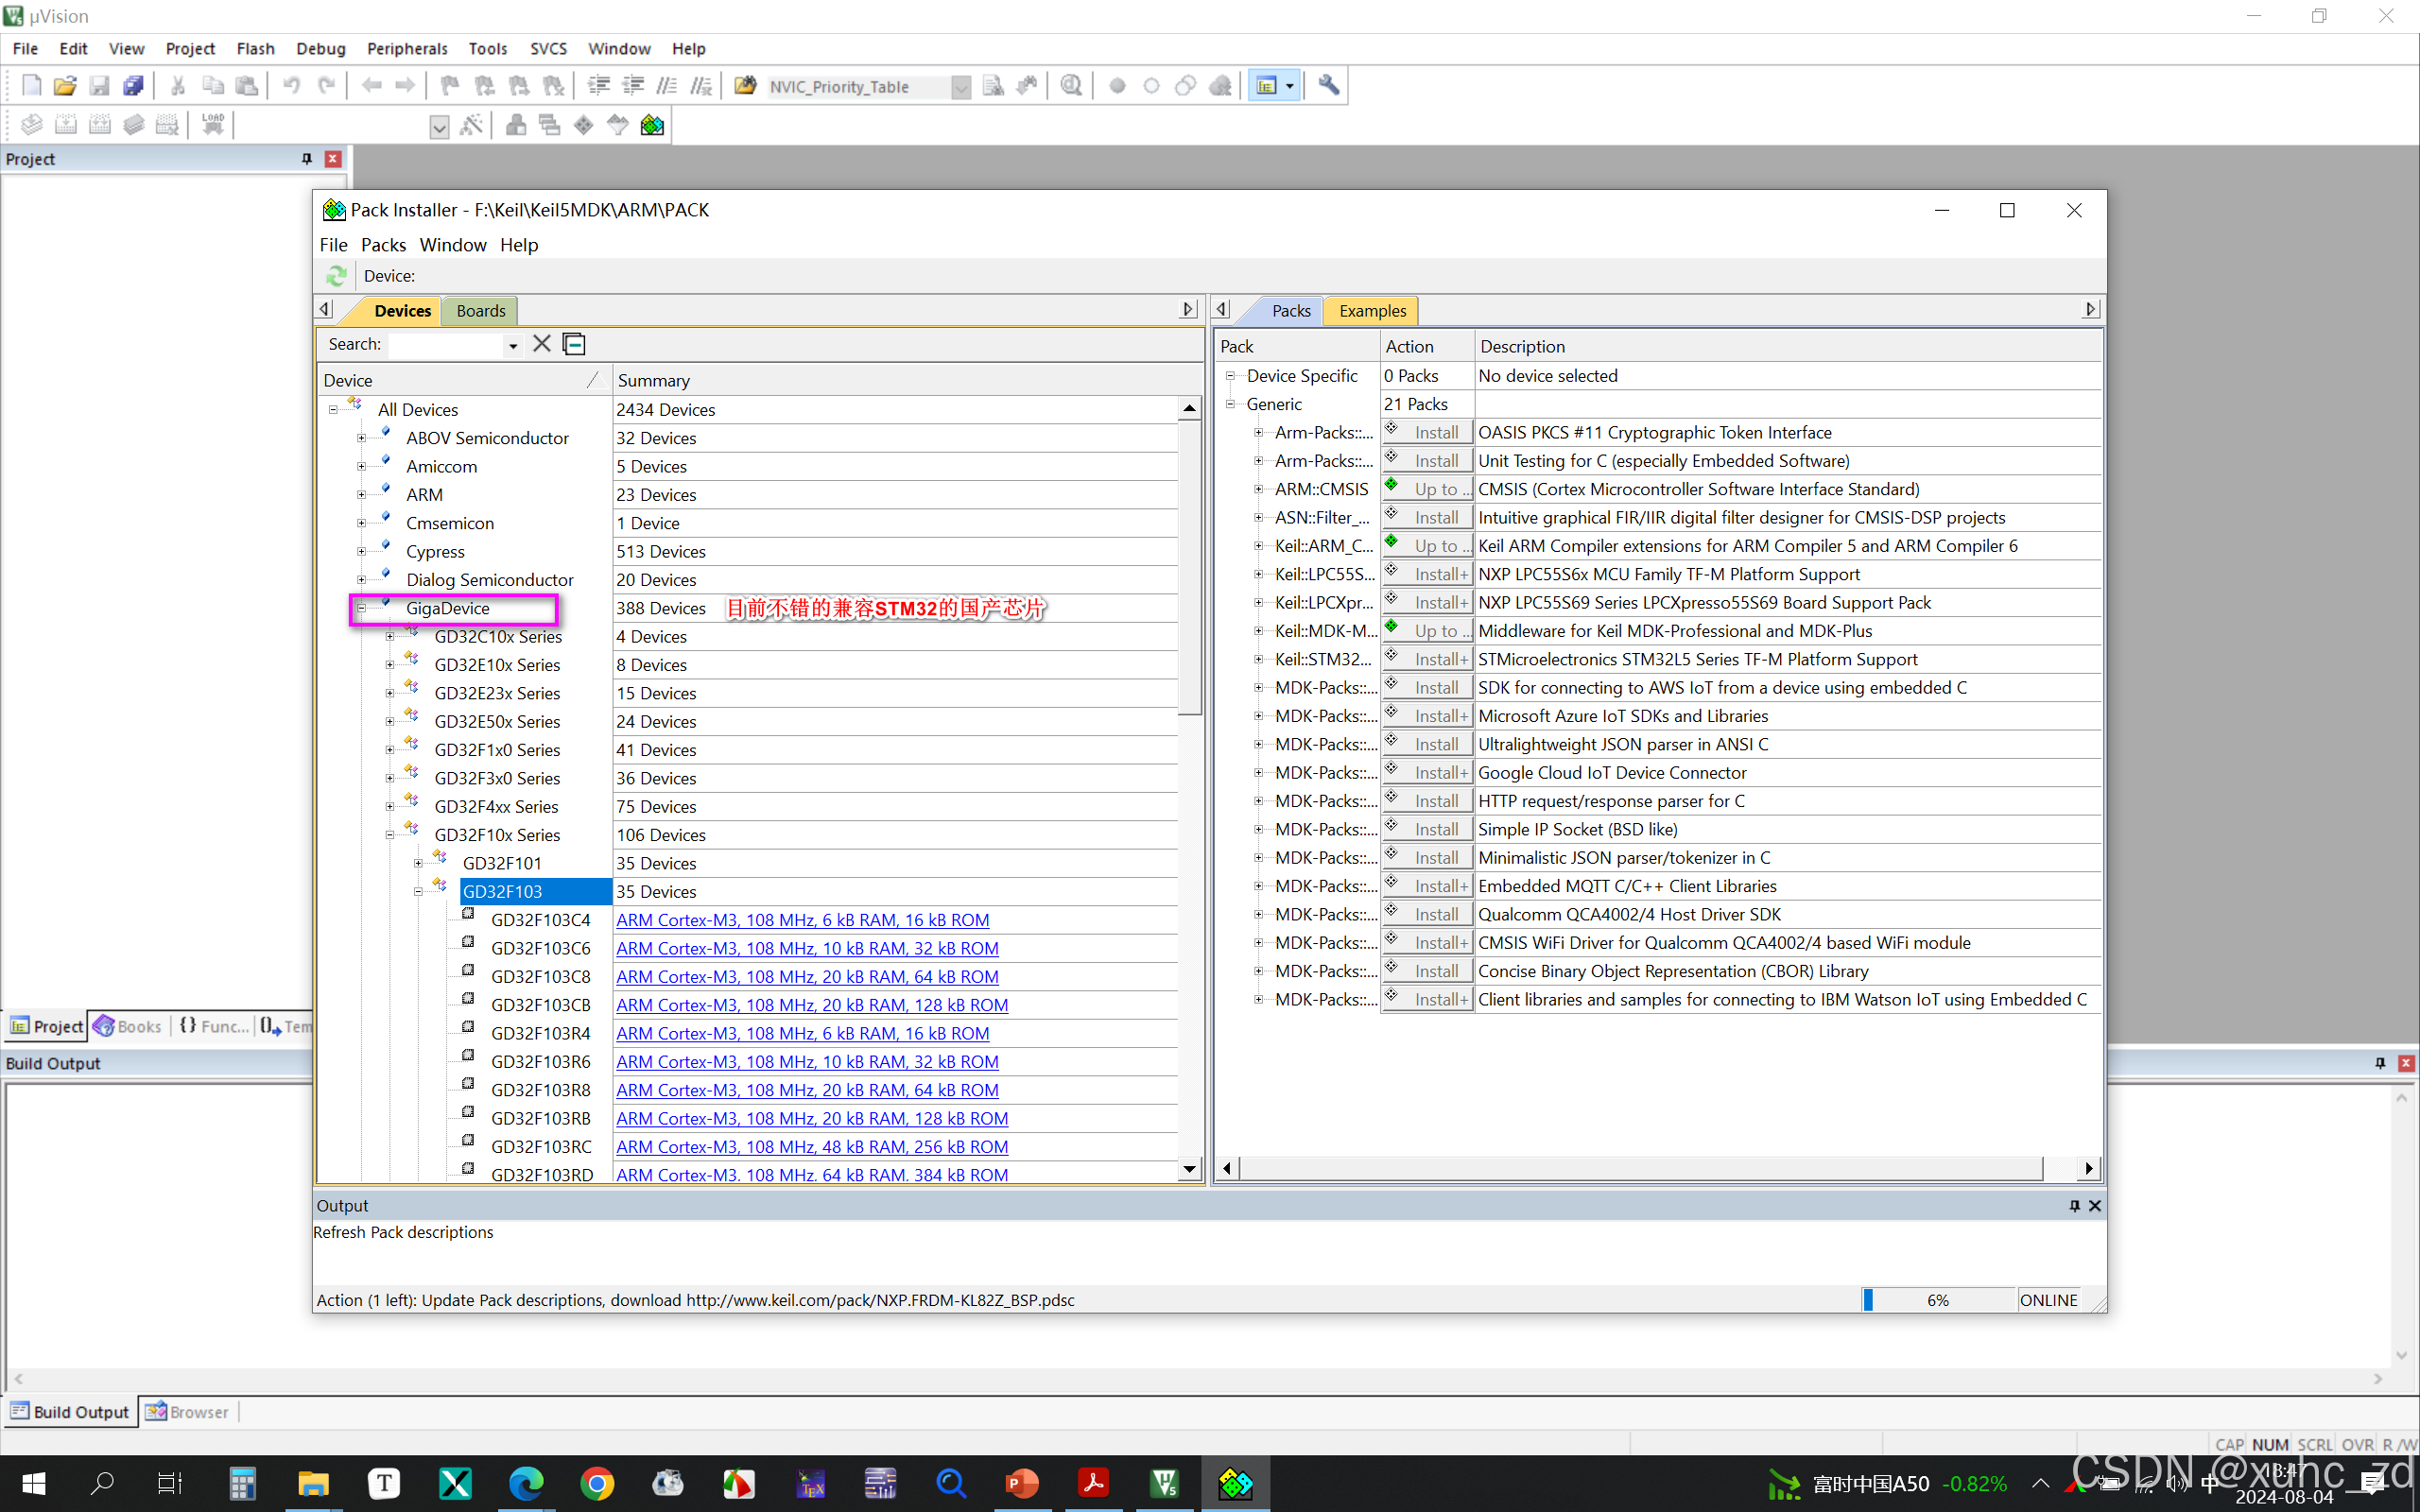Click the Undo arrow icon

[x=291, y=86]
